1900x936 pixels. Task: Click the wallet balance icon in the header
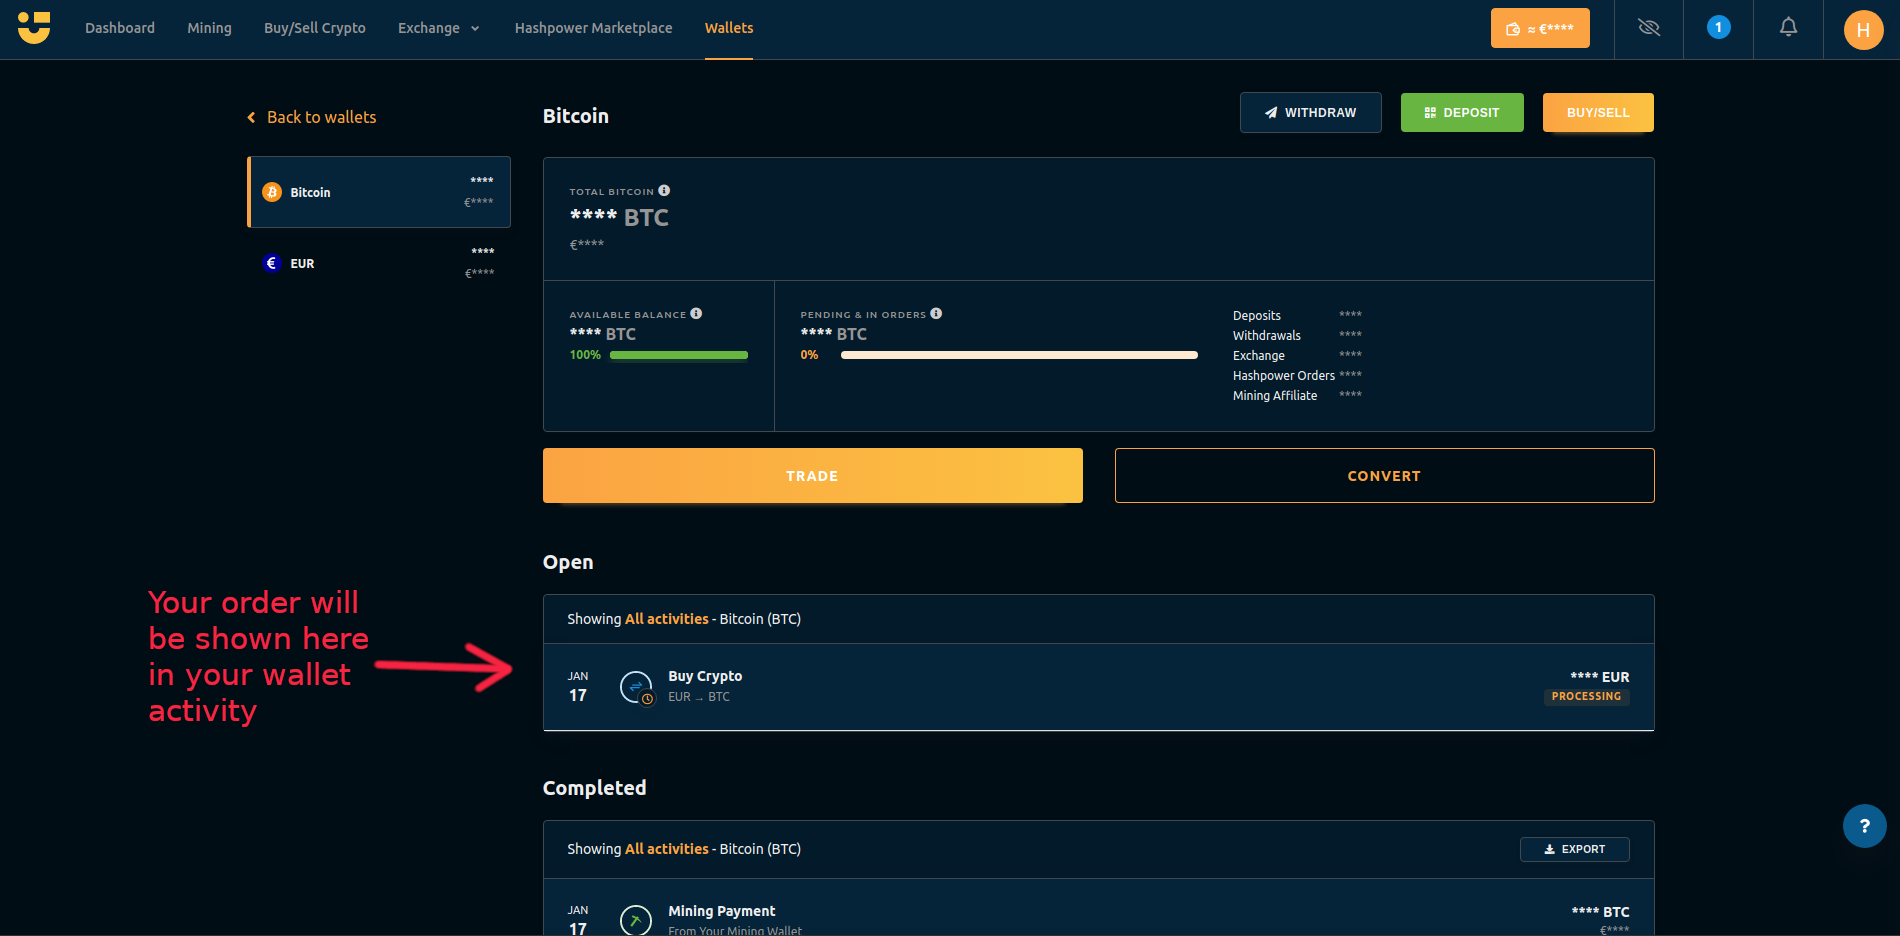[1511, 27]
